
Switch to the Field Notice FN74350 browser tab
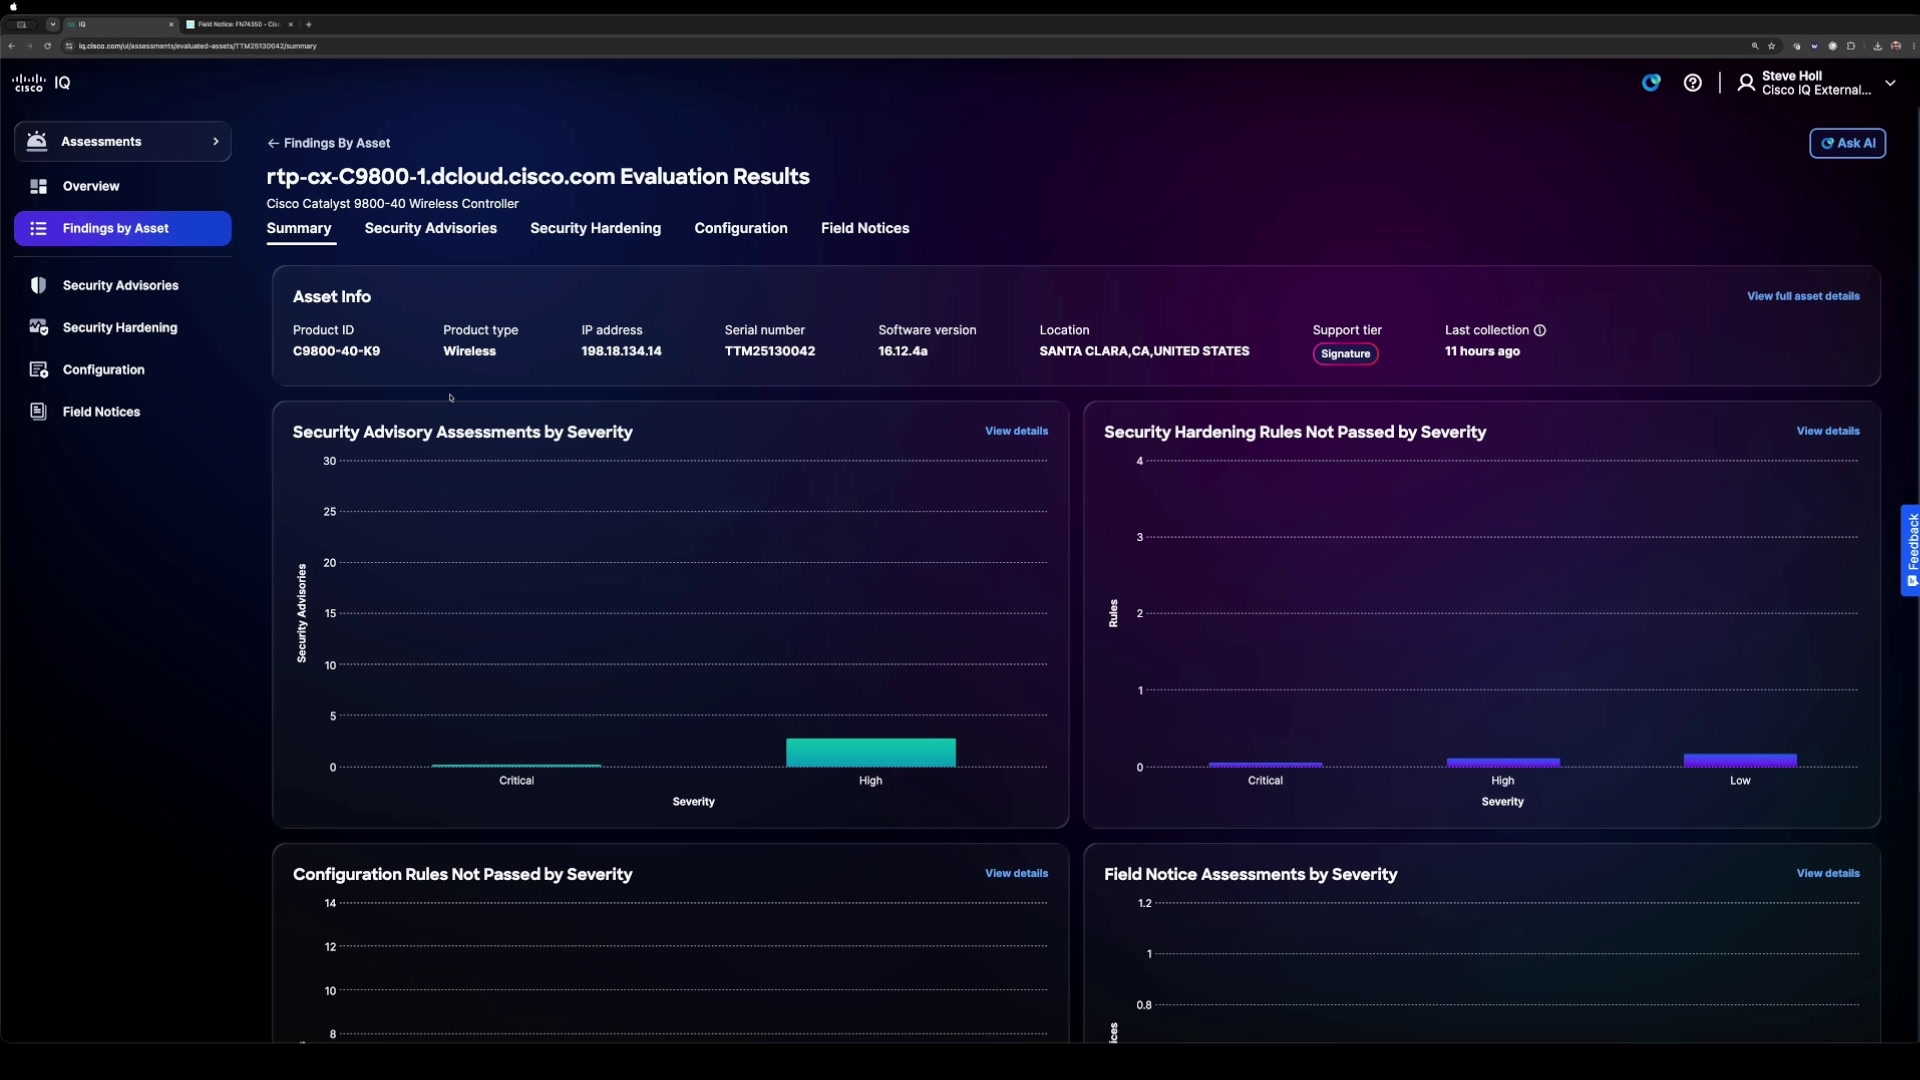pyautogui.click(x=240, y=24)
